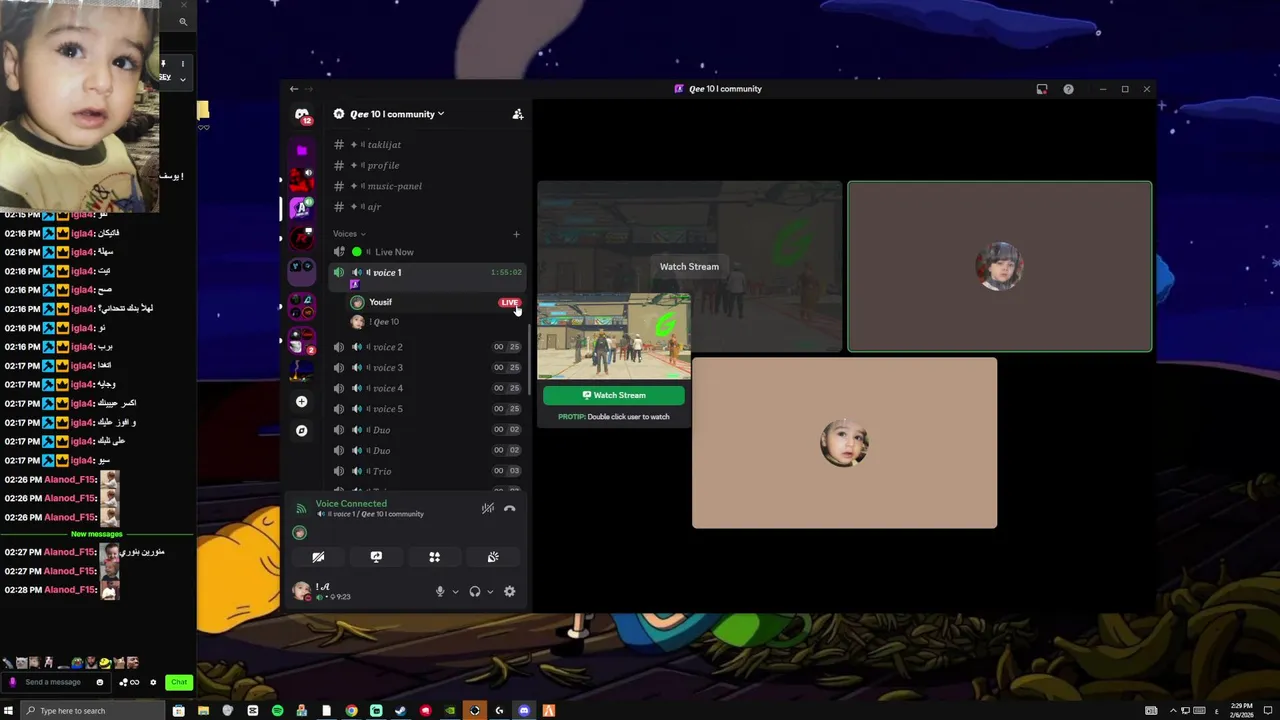Screen dimensions: 1280x720
Task: Join the Trio voice channel
Action: click(427, 471)
